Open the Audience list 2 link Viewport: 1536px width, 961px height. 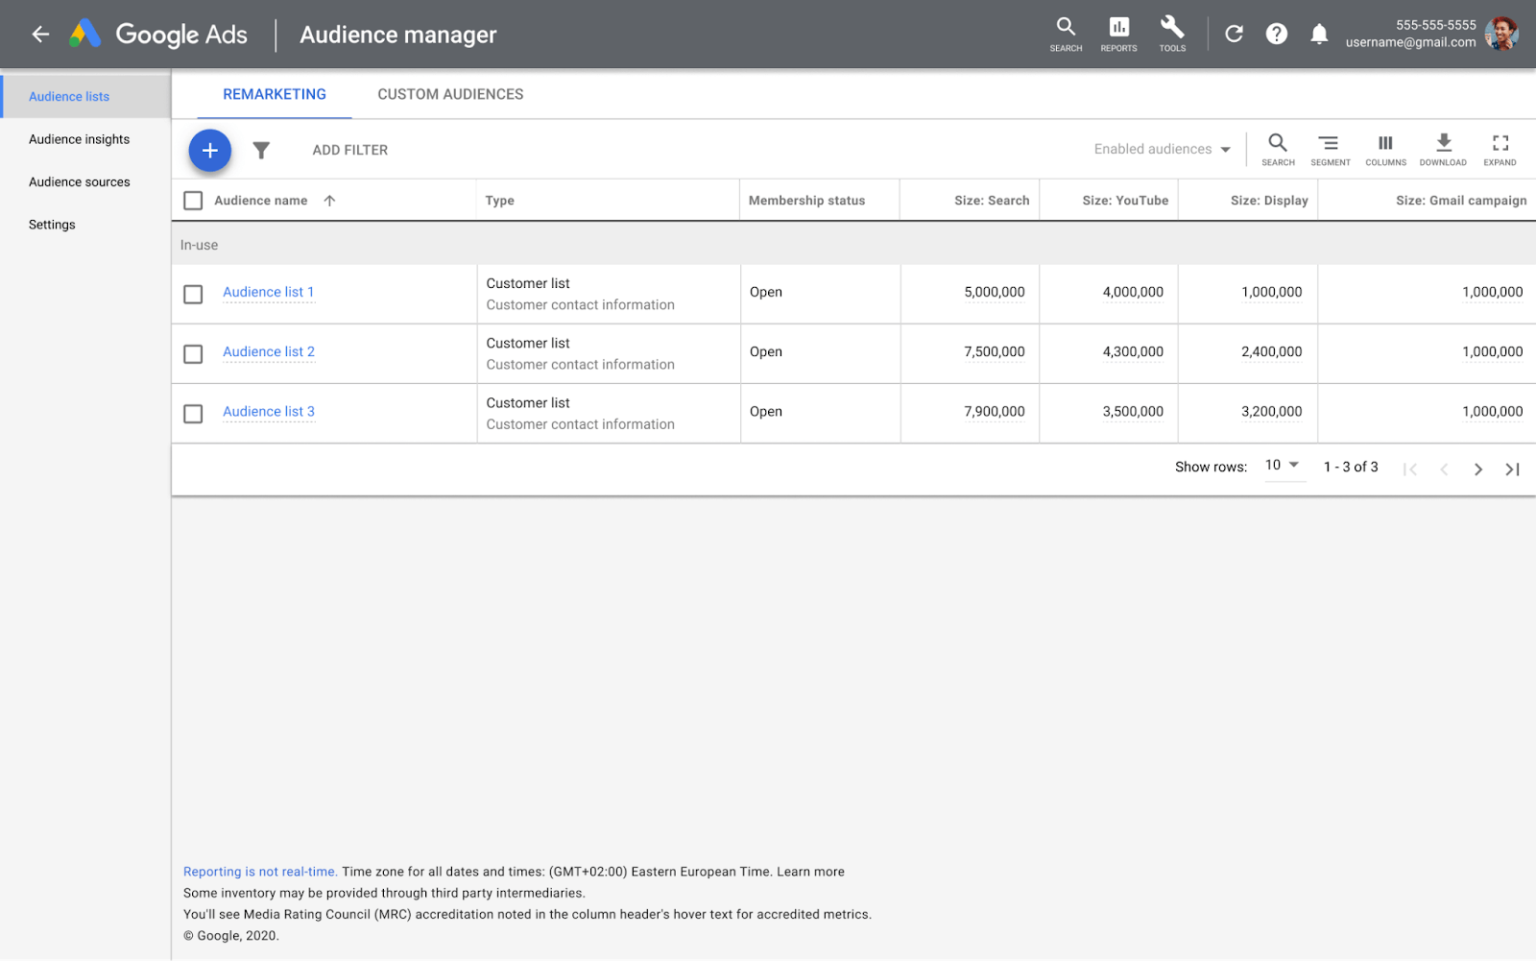pos(268,352)
